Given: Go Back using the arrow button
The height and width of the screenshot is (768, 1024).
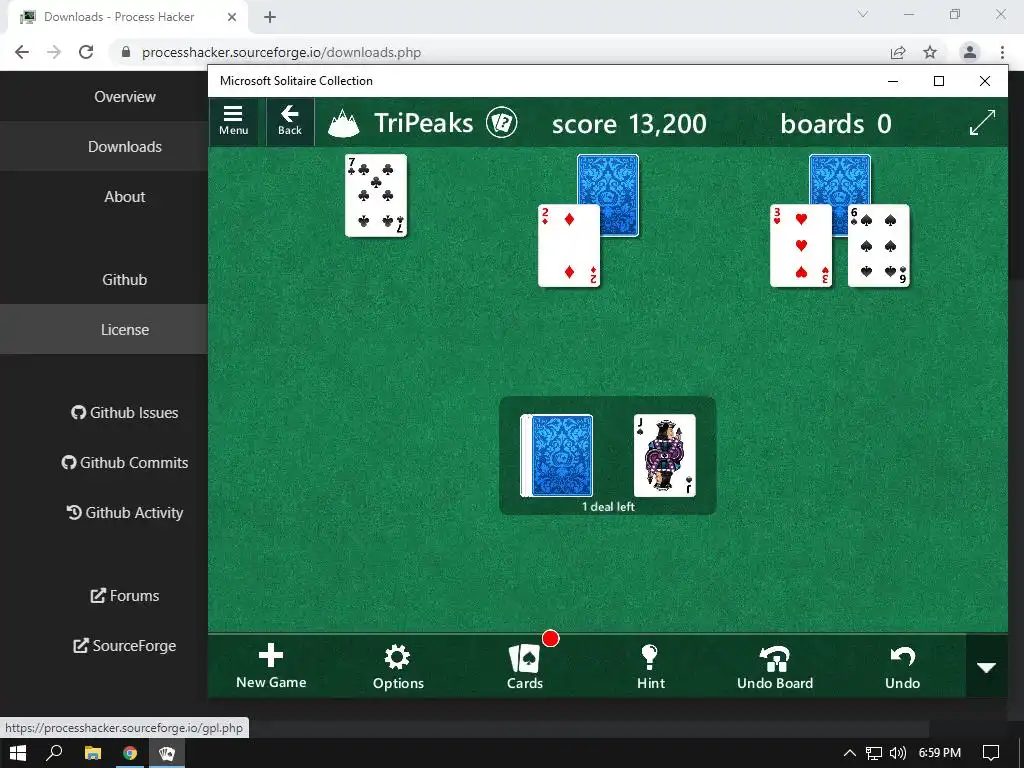Looking at the screenshot, I should 289,121.
